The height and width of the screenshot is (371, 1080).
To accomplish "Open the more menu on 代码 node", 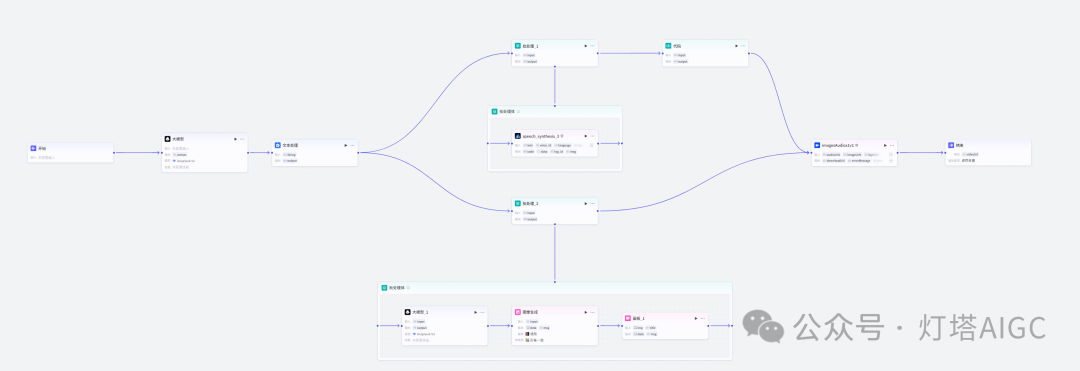I will pyautogui.click(x=742, y=46).
